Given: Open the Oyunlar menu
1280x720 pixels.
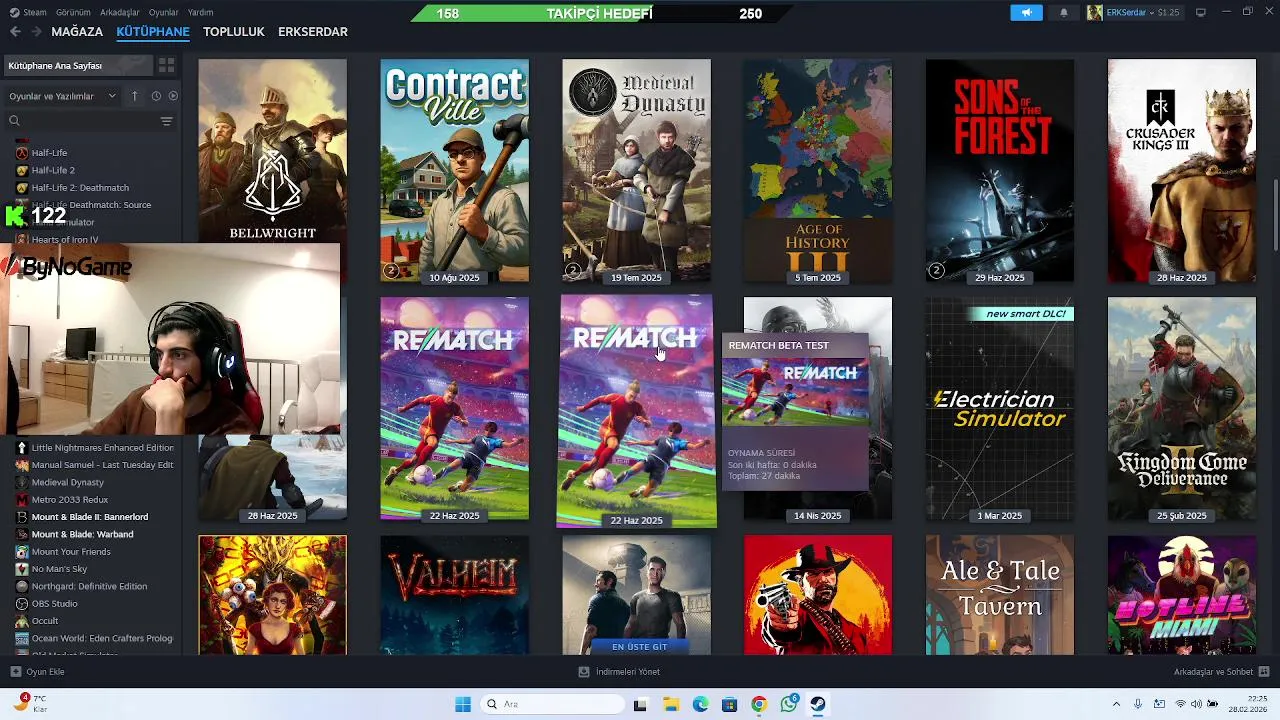Looking at the screenshot, I should tap(164, 12).
